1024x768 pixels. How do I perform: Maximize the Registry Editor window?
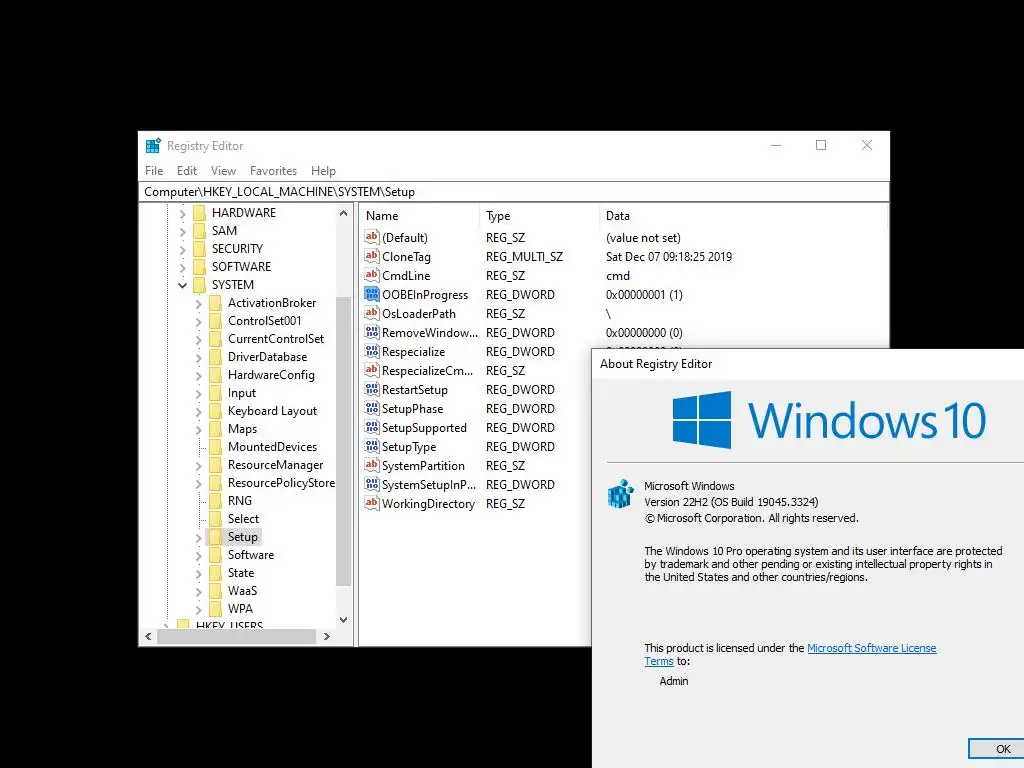[821, 145]
